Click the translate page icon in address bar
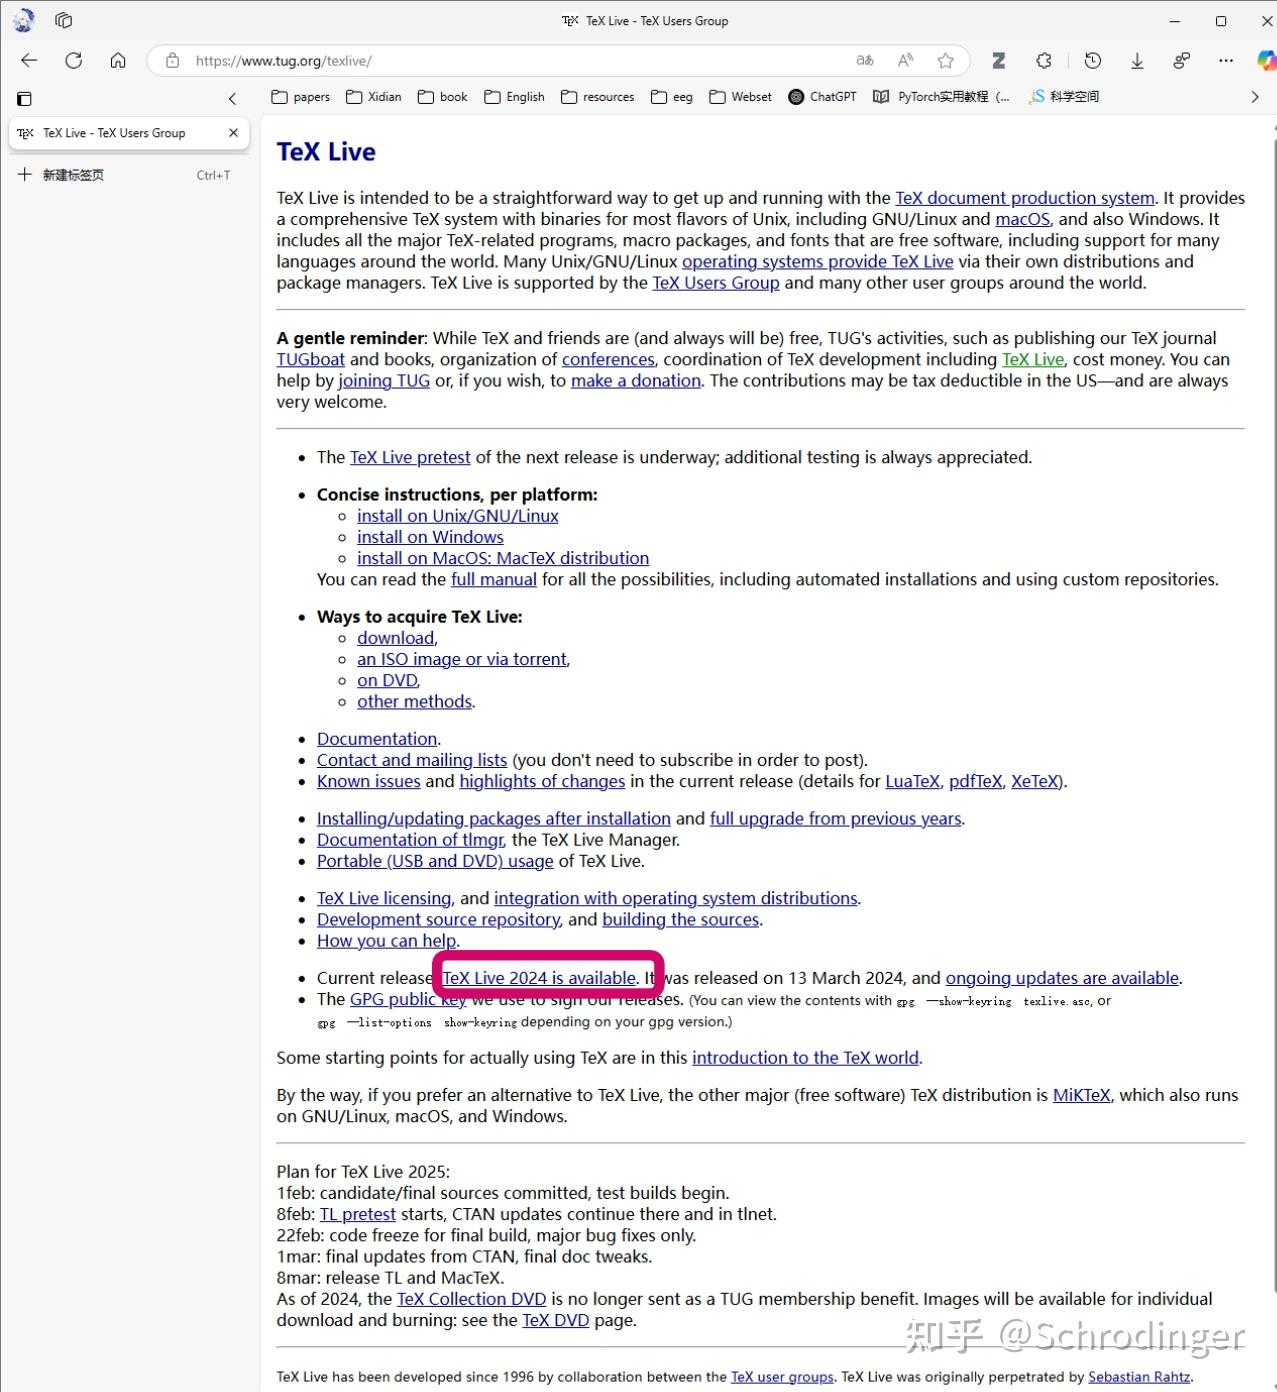The width and height of the screenshot is (1277, 1392). click(865, 60)
